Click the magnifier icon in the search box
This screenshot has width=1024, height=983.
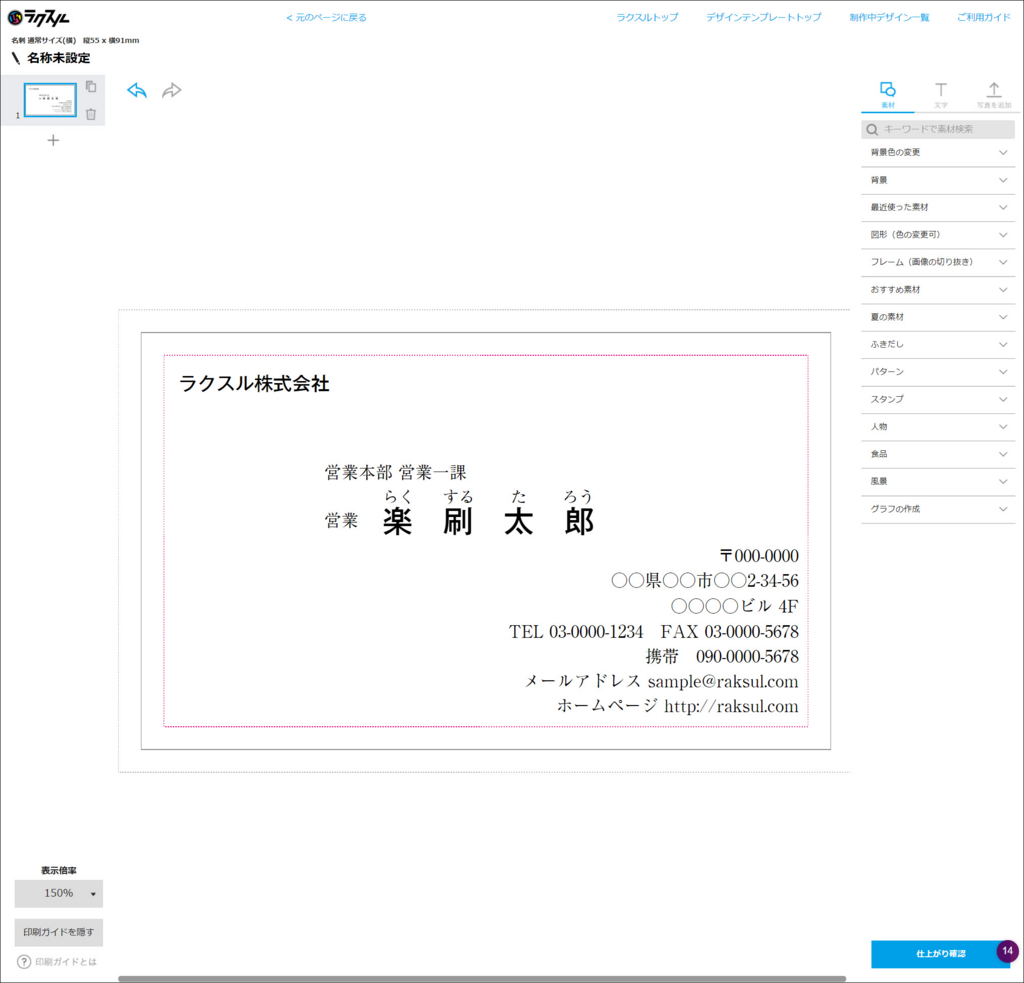[x=872, y=129]
